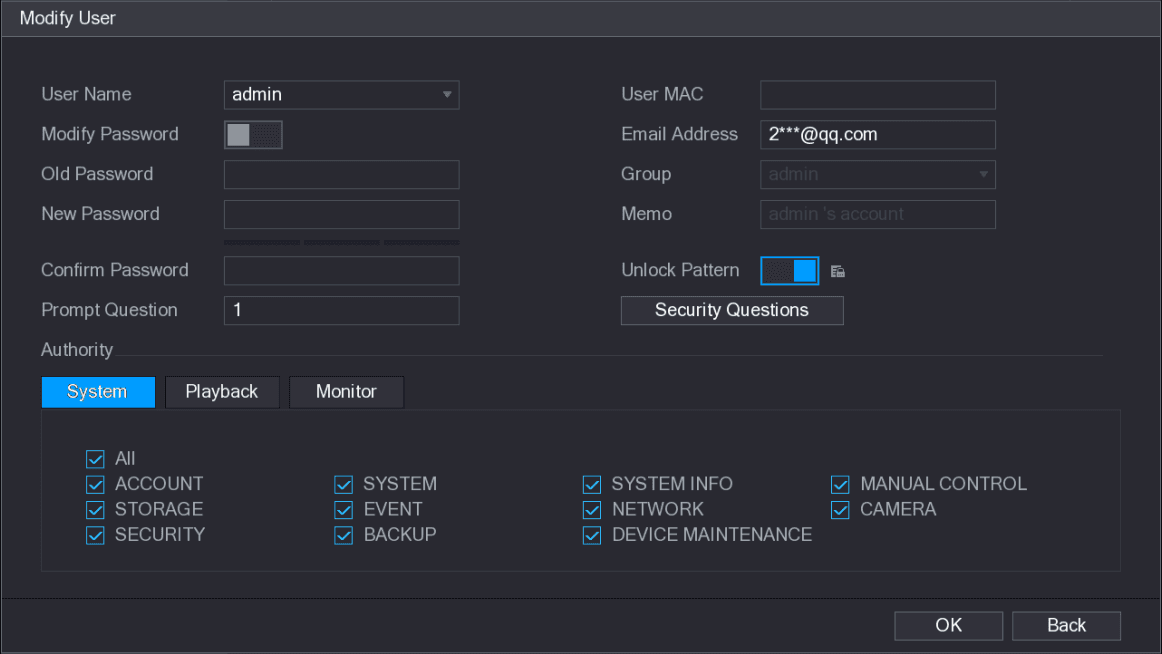Uncheck the EVENT permission

click(x=343, y=510)
